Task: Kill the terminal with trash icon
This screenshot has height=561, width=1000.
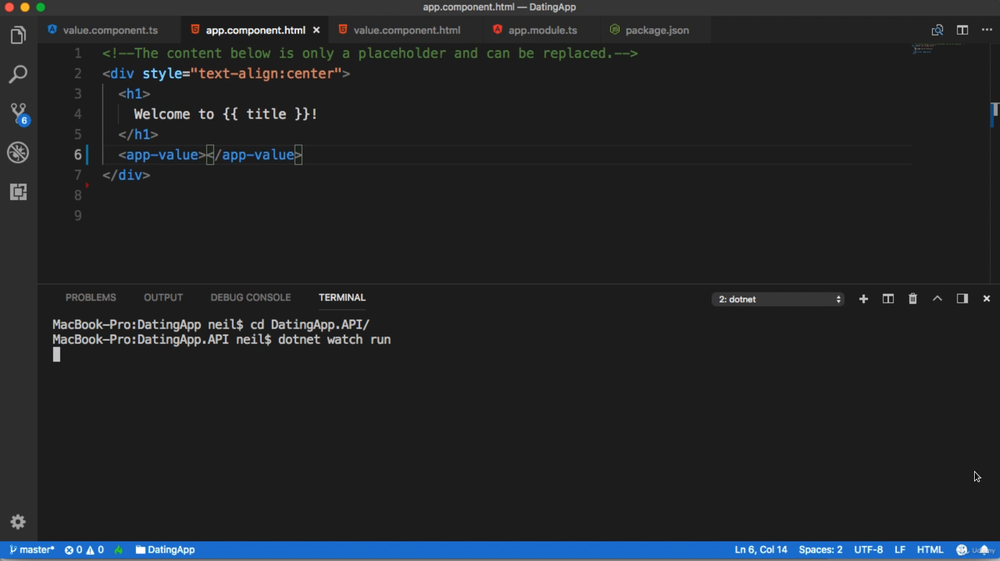Action: [x=913, y=299]
